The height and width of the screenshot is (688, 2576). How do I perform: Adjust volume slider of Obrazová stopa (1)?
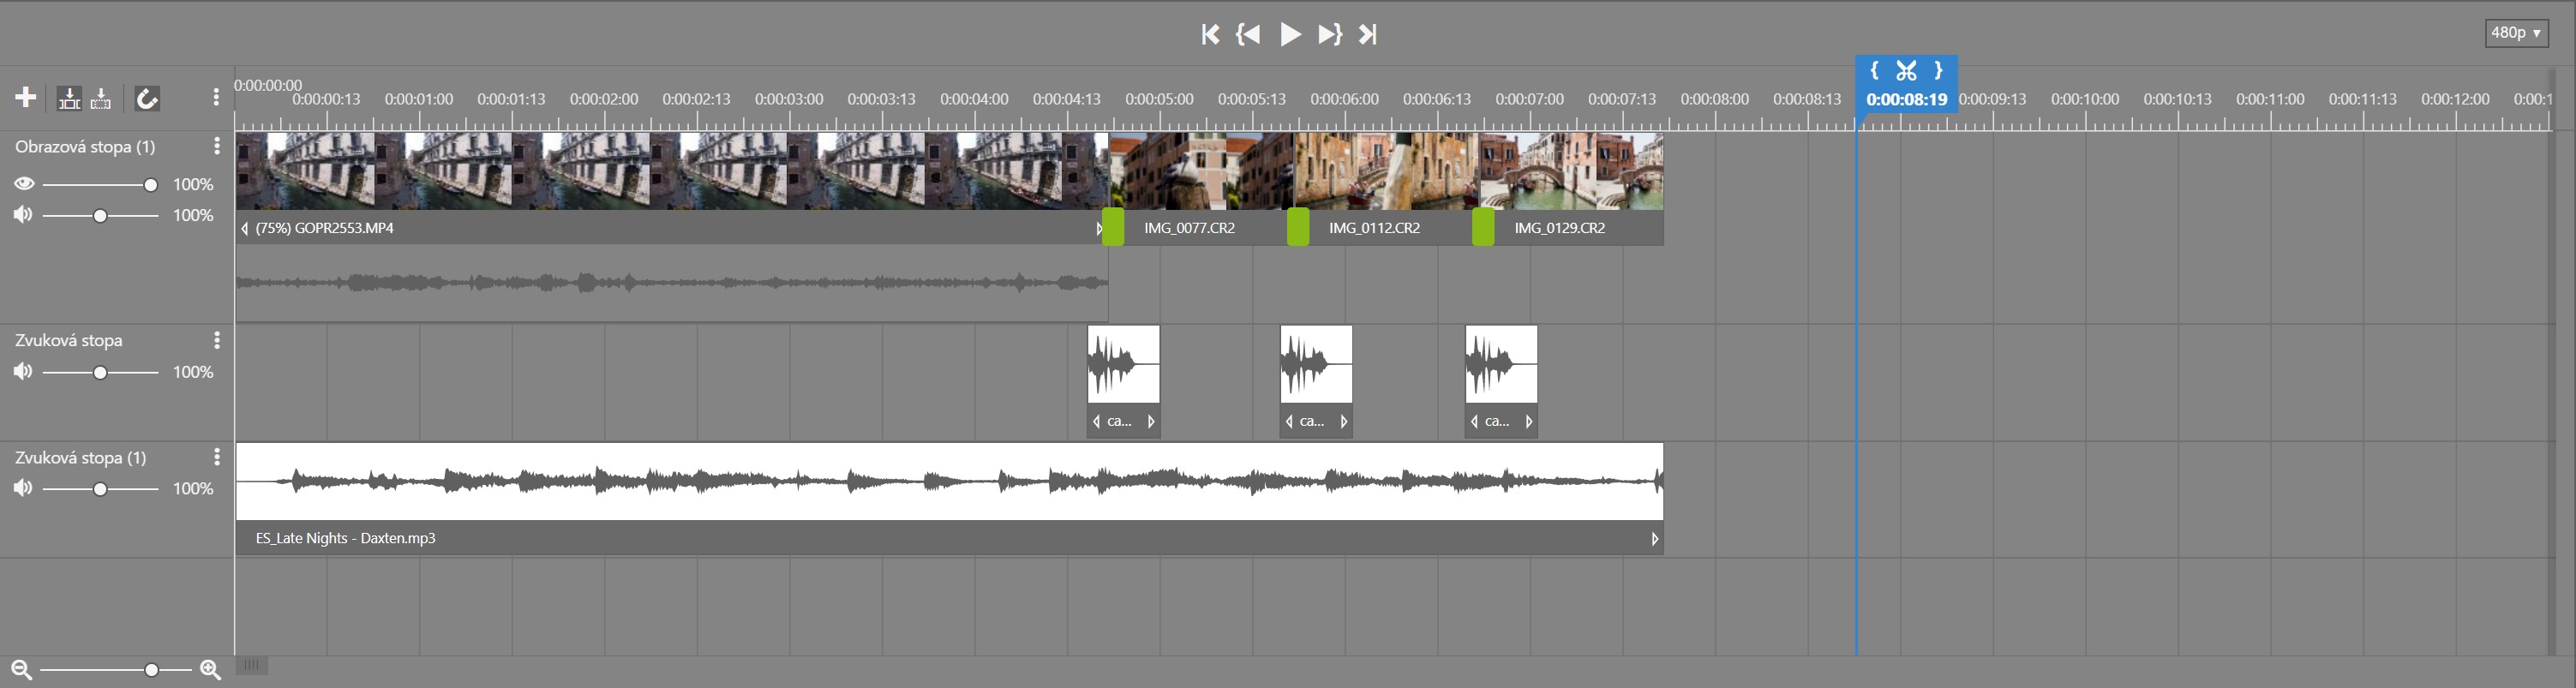[x=100, y=216]
